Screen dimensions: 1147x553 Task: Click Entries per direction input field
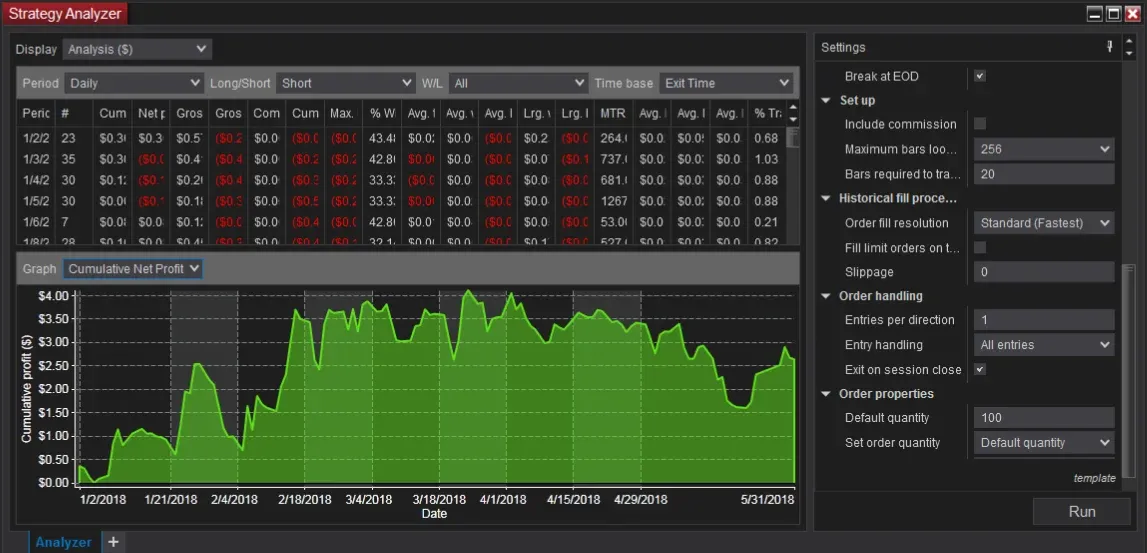[1044, 320]
